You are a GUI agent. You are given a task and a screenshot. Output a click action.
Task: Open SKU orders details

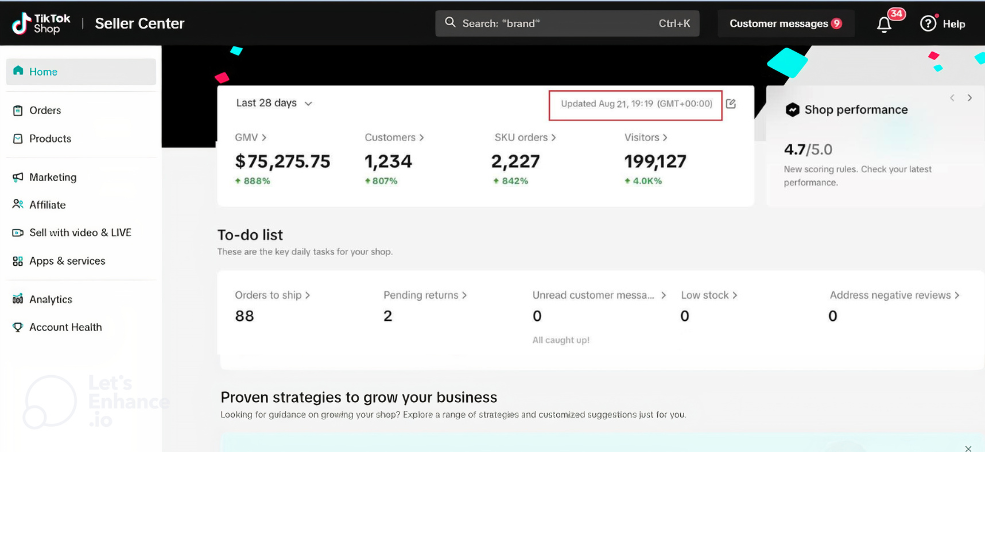pyautogui.click(x=524, y=138)
